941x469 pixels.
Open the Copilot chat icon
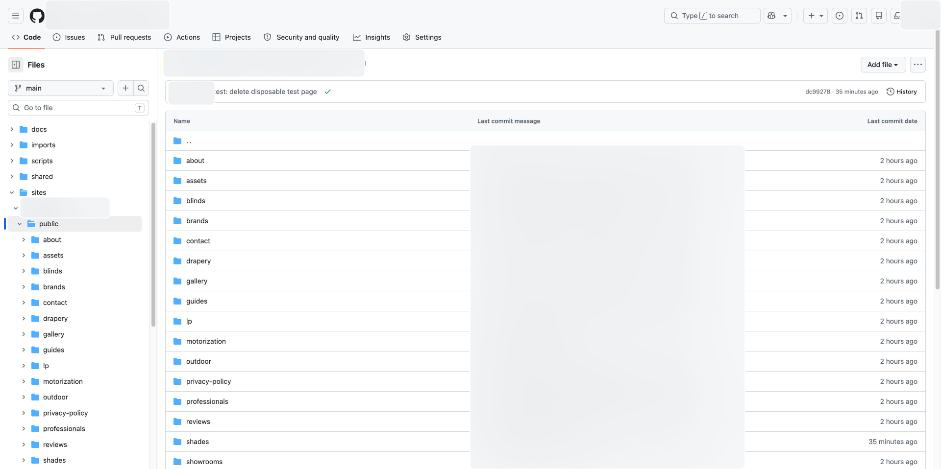[772, 16]
